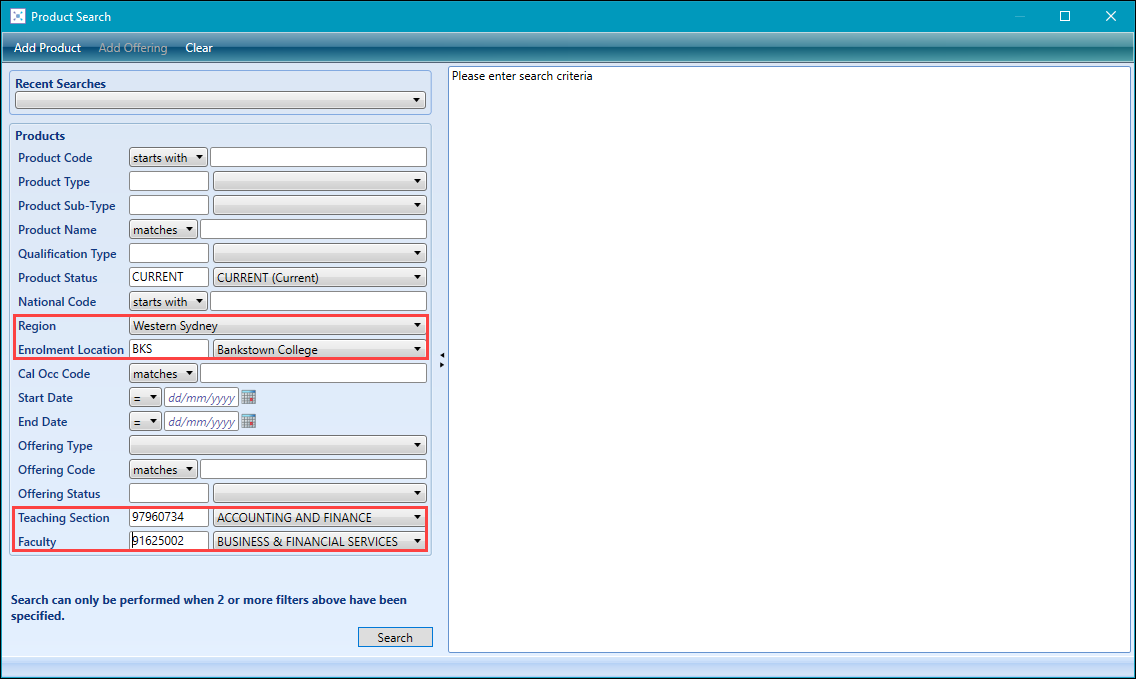Close the Product Search window
Viewport: 1136px width, 679px height.
coord(1111,16)
